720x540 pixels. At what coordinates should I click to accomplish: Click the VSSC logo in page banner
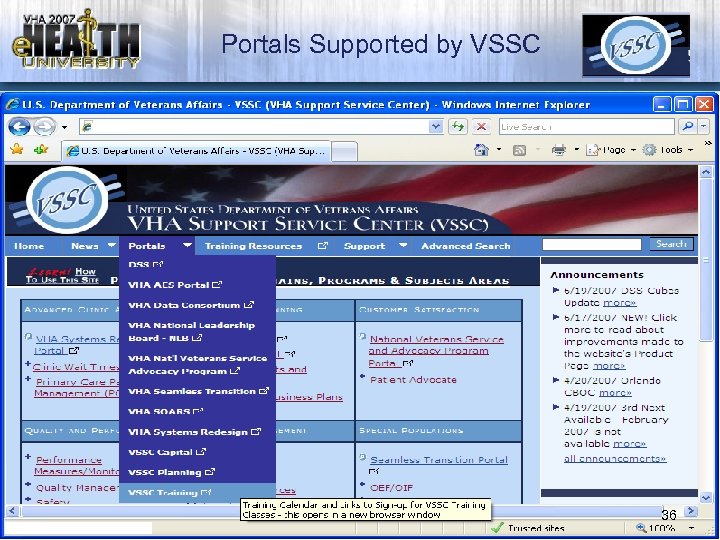67,200
